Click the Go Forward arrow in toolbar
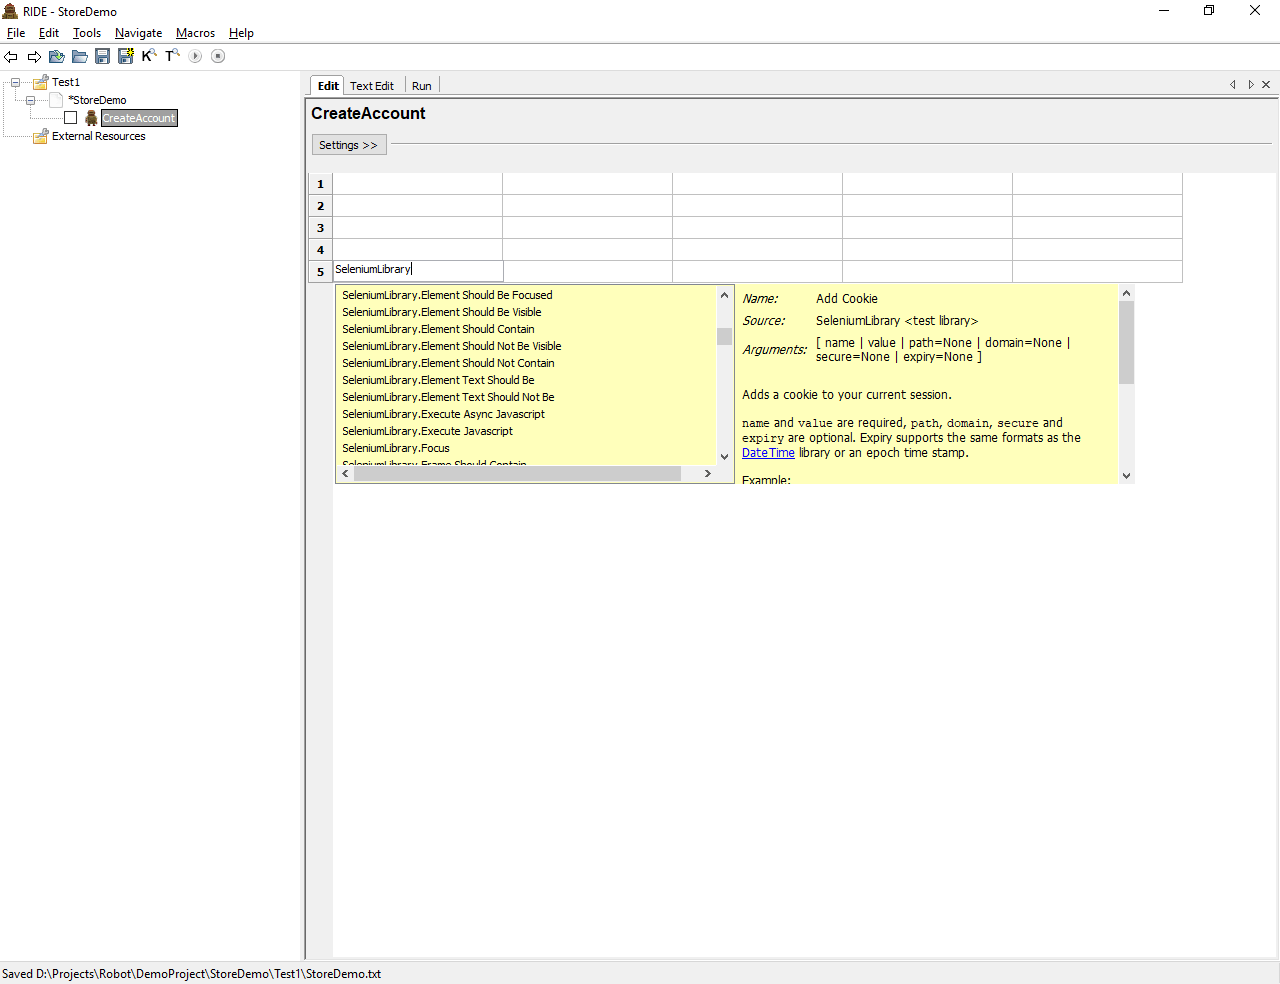This screenshot has width=1280, height=984. (34, 57)
